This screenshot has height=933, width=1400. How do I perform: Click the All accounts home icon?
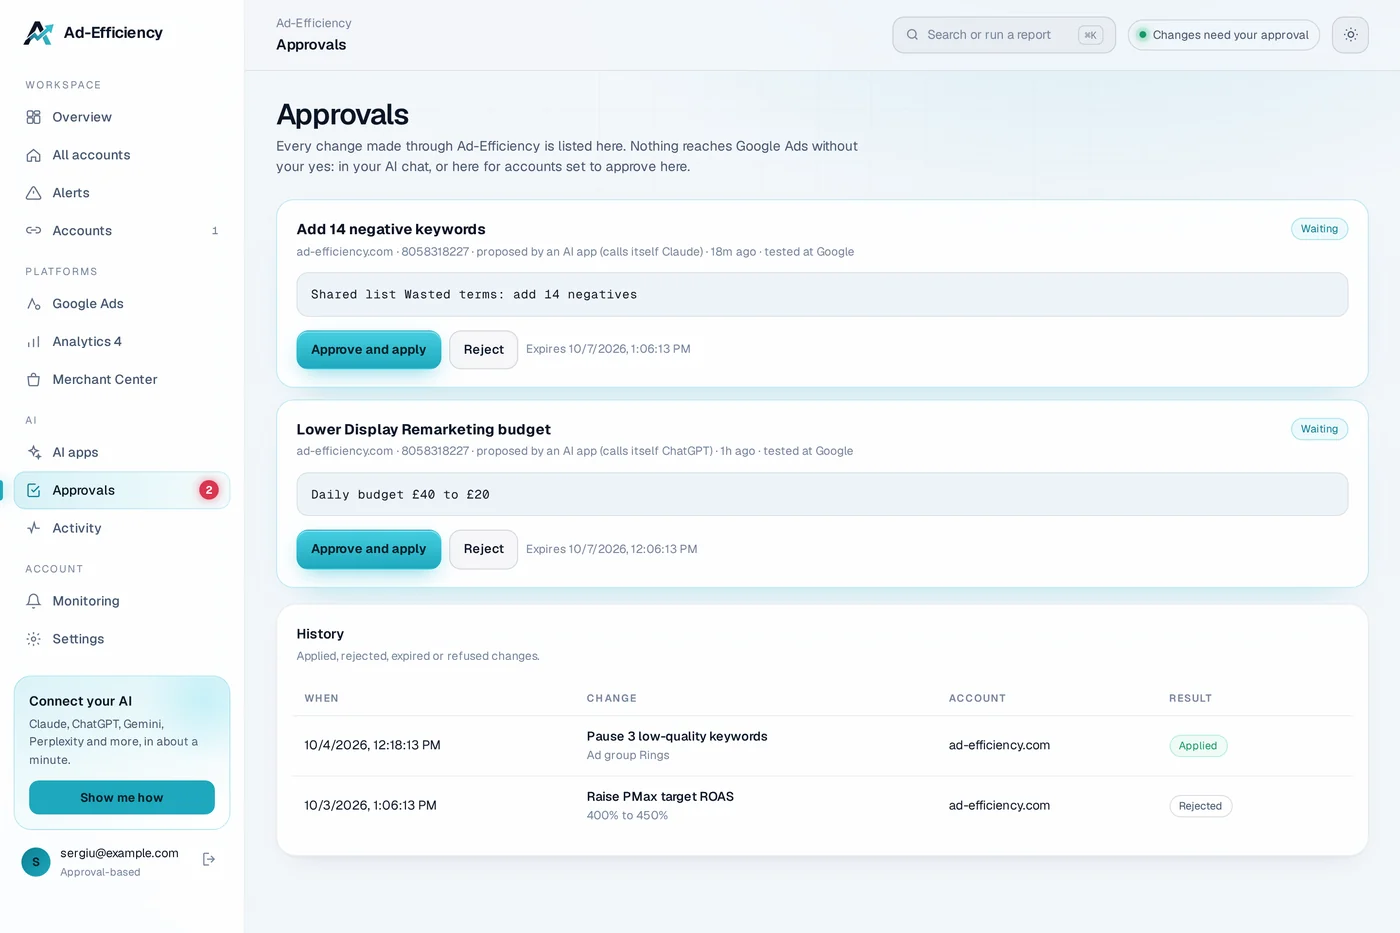[x=33, y=155]
